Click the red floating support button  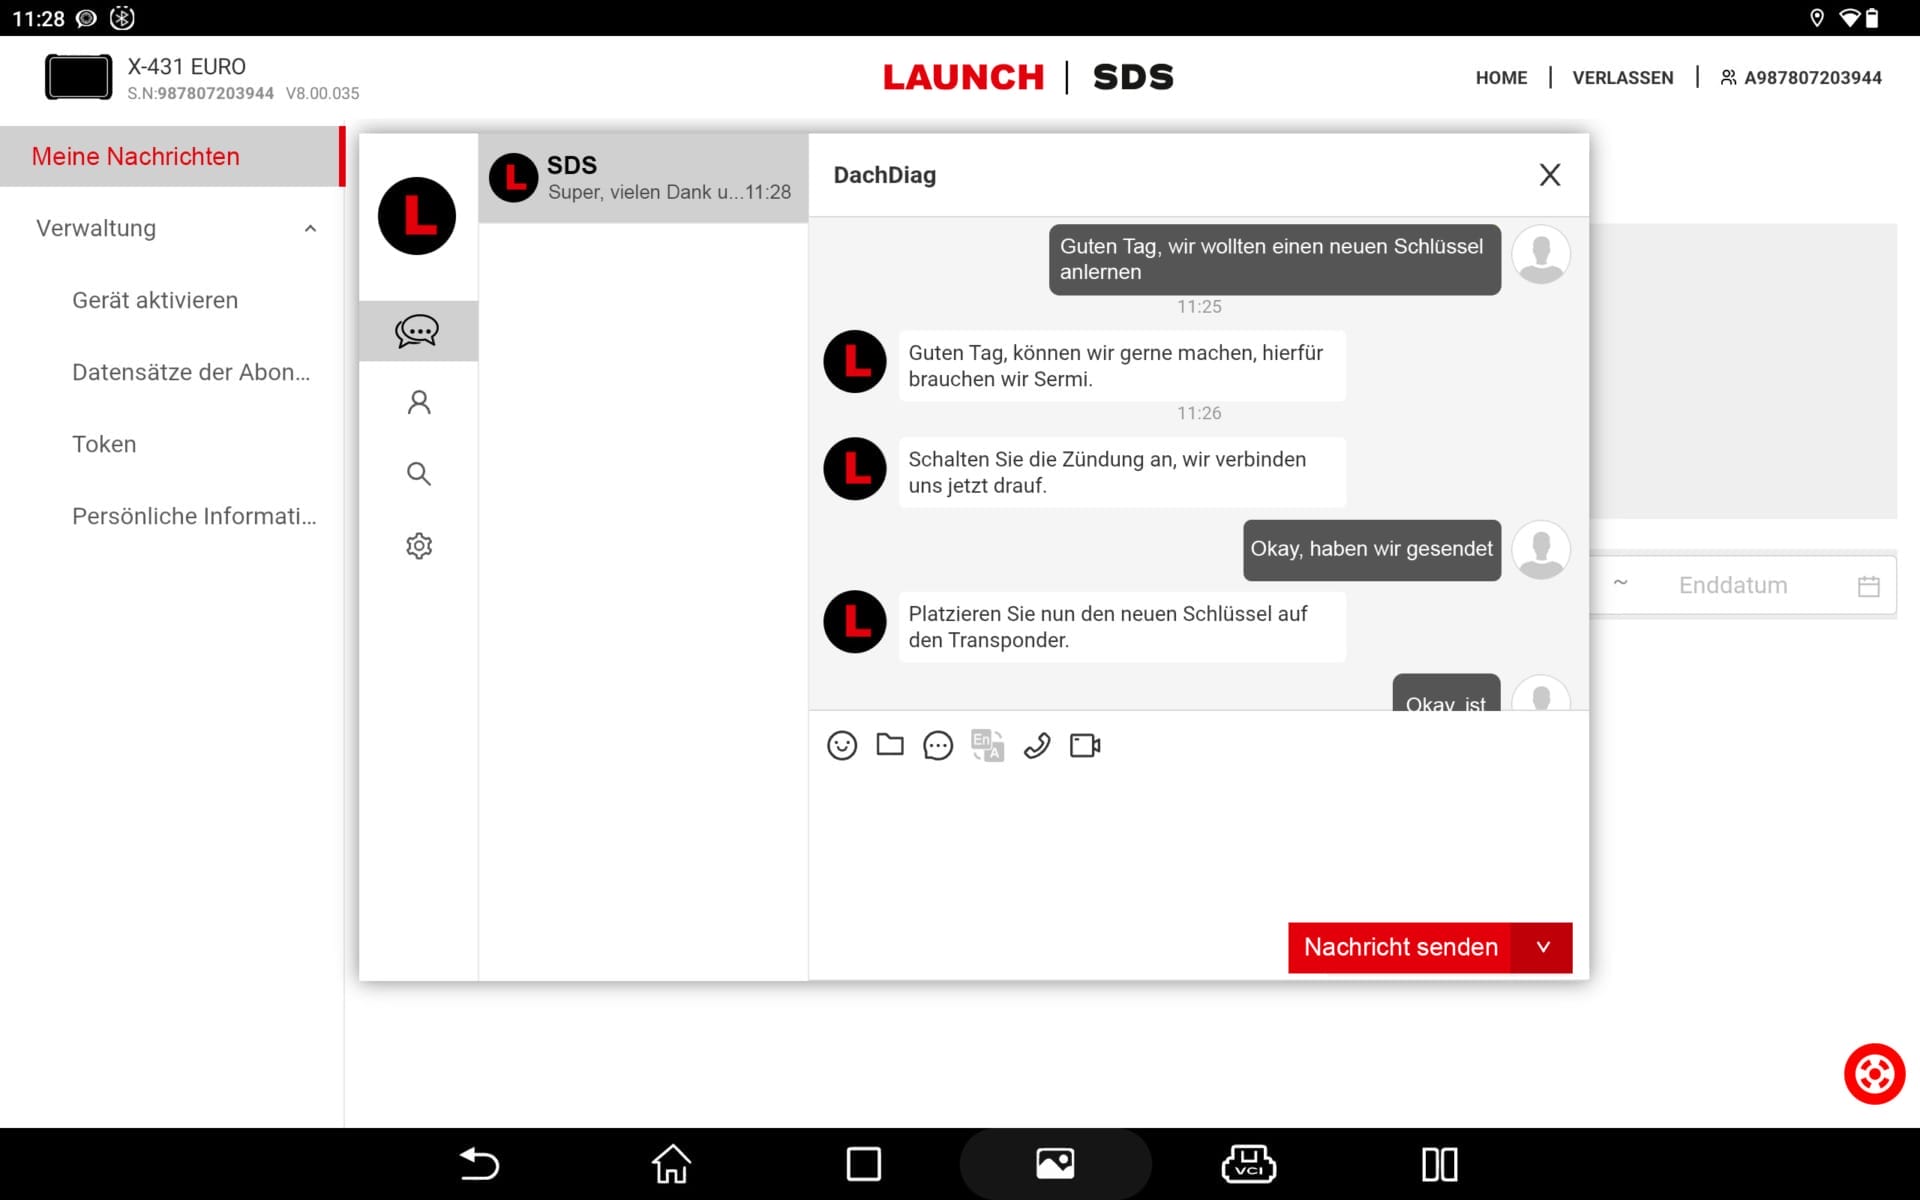coord(1874,1074)
